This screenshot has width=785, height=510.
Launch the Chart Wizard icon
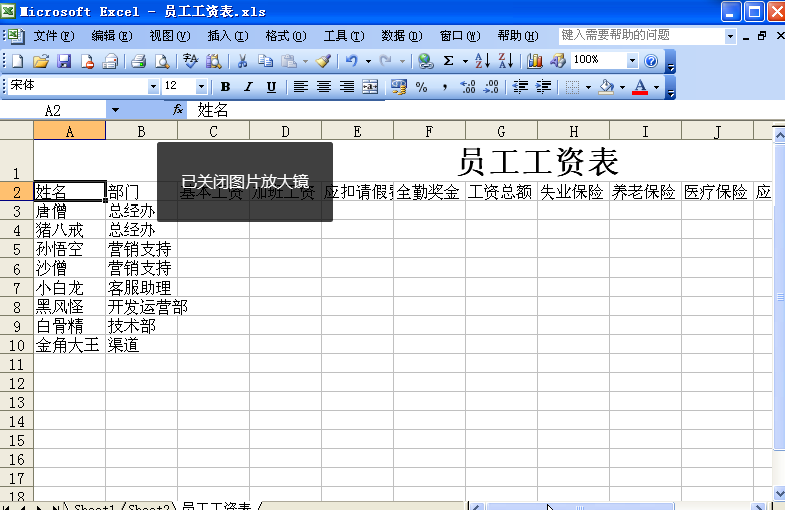pyautogui.click(x=535, y=61)
